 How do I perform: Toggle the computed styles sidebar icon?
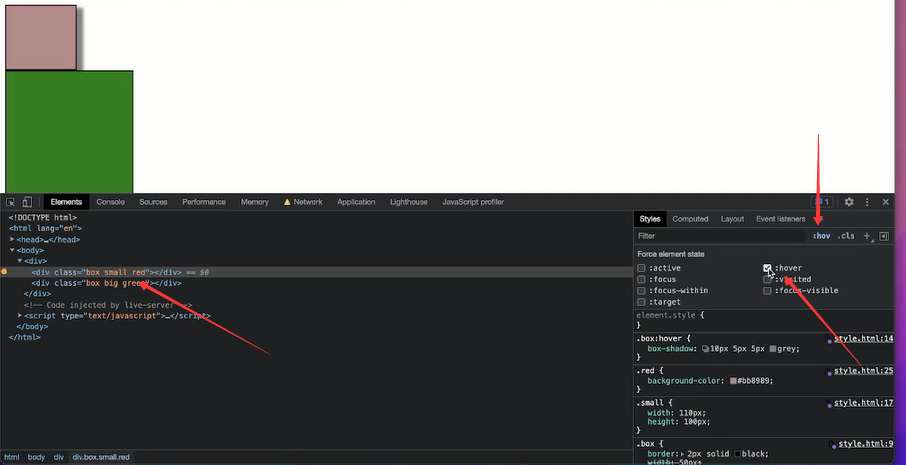[884, 236]
